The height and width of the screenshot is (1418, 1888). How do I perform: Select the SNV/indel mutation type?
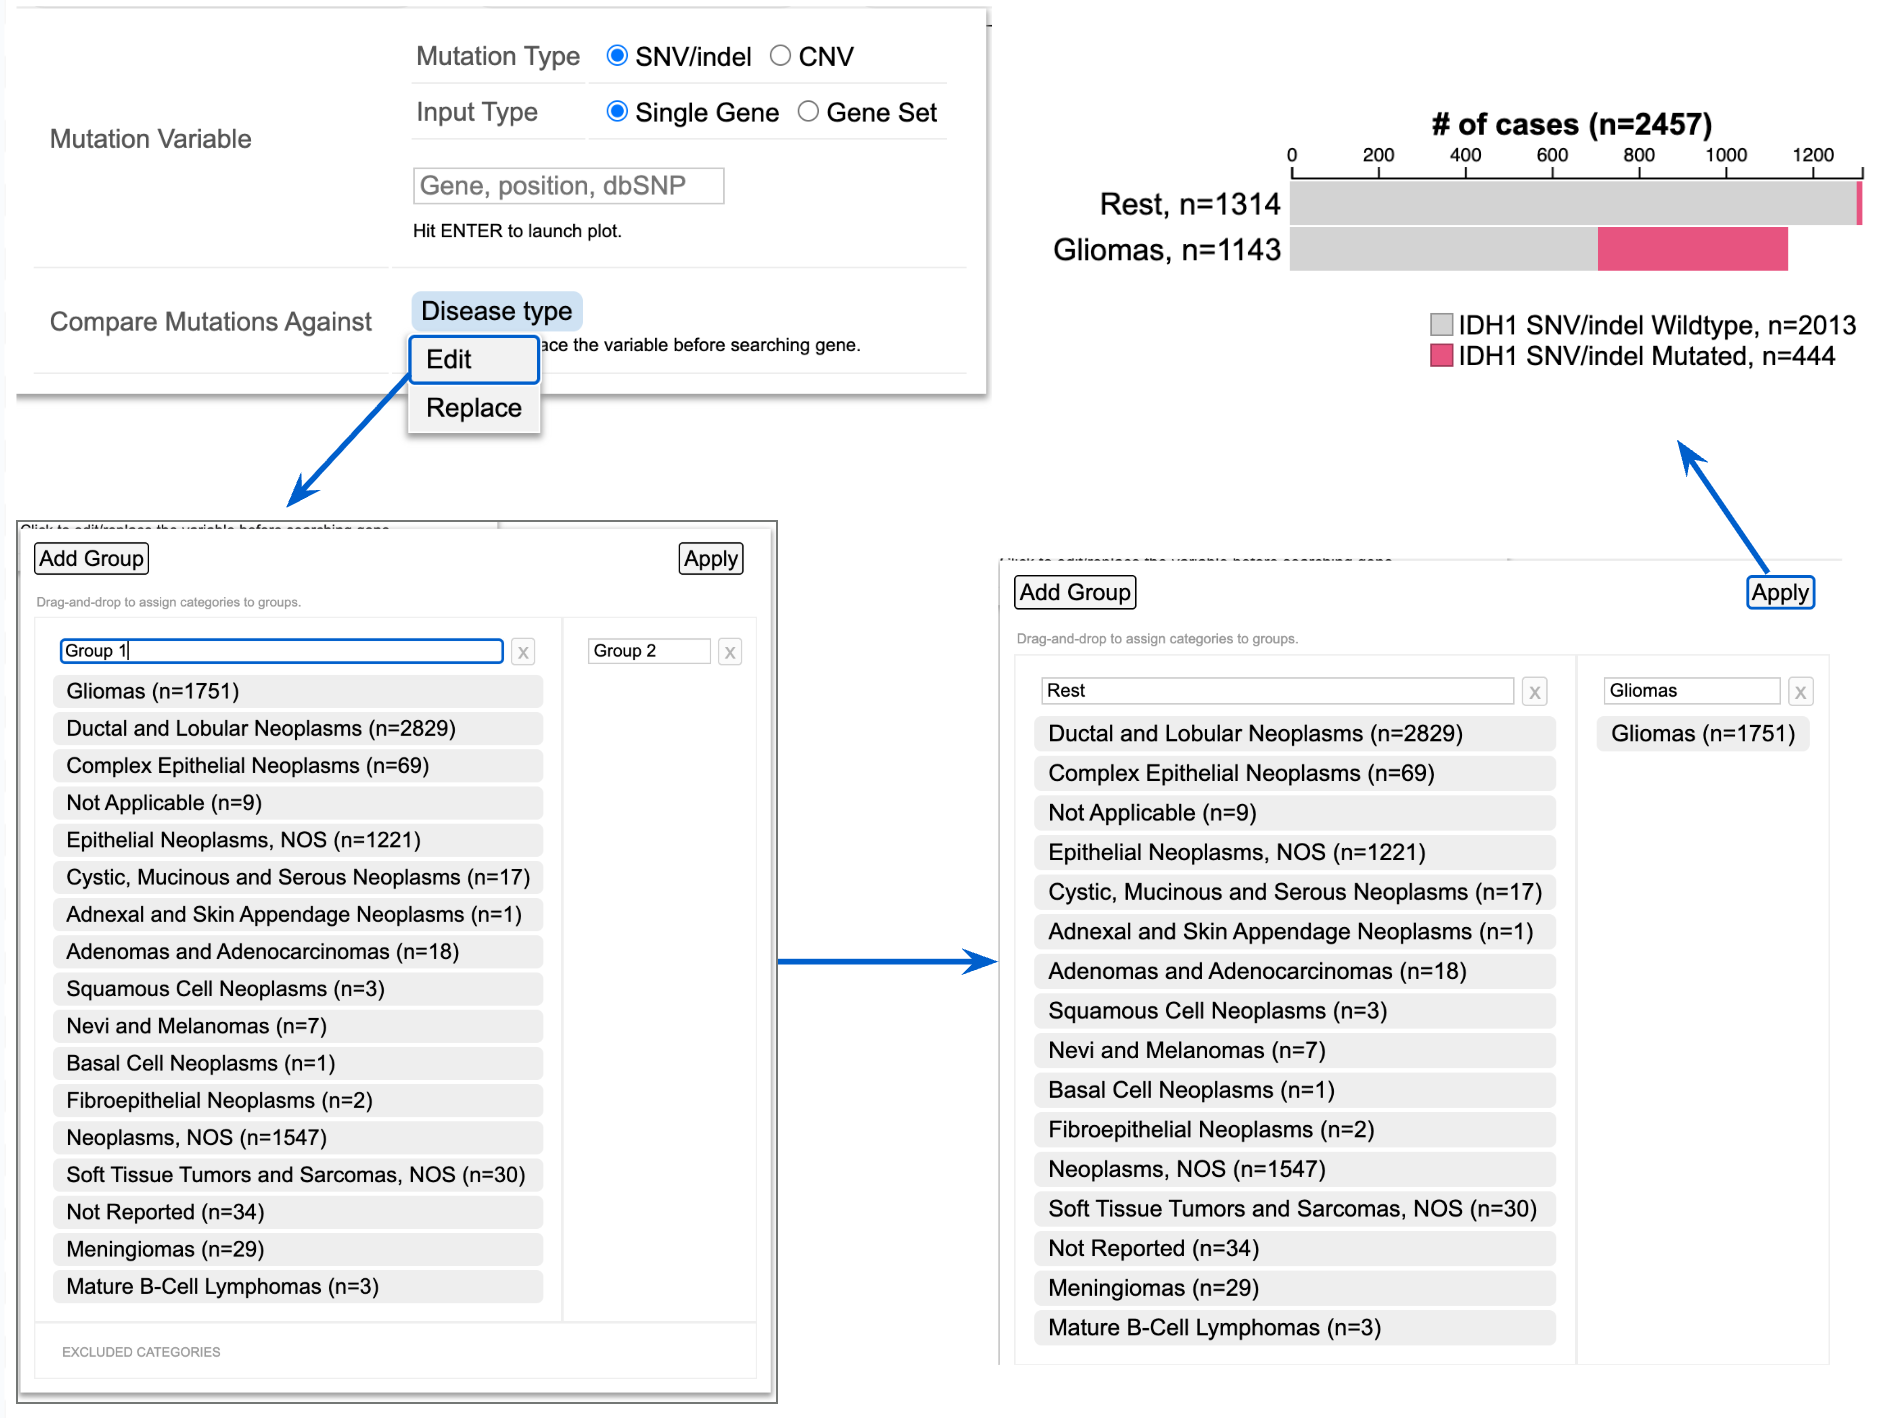[x=618, y=56]
